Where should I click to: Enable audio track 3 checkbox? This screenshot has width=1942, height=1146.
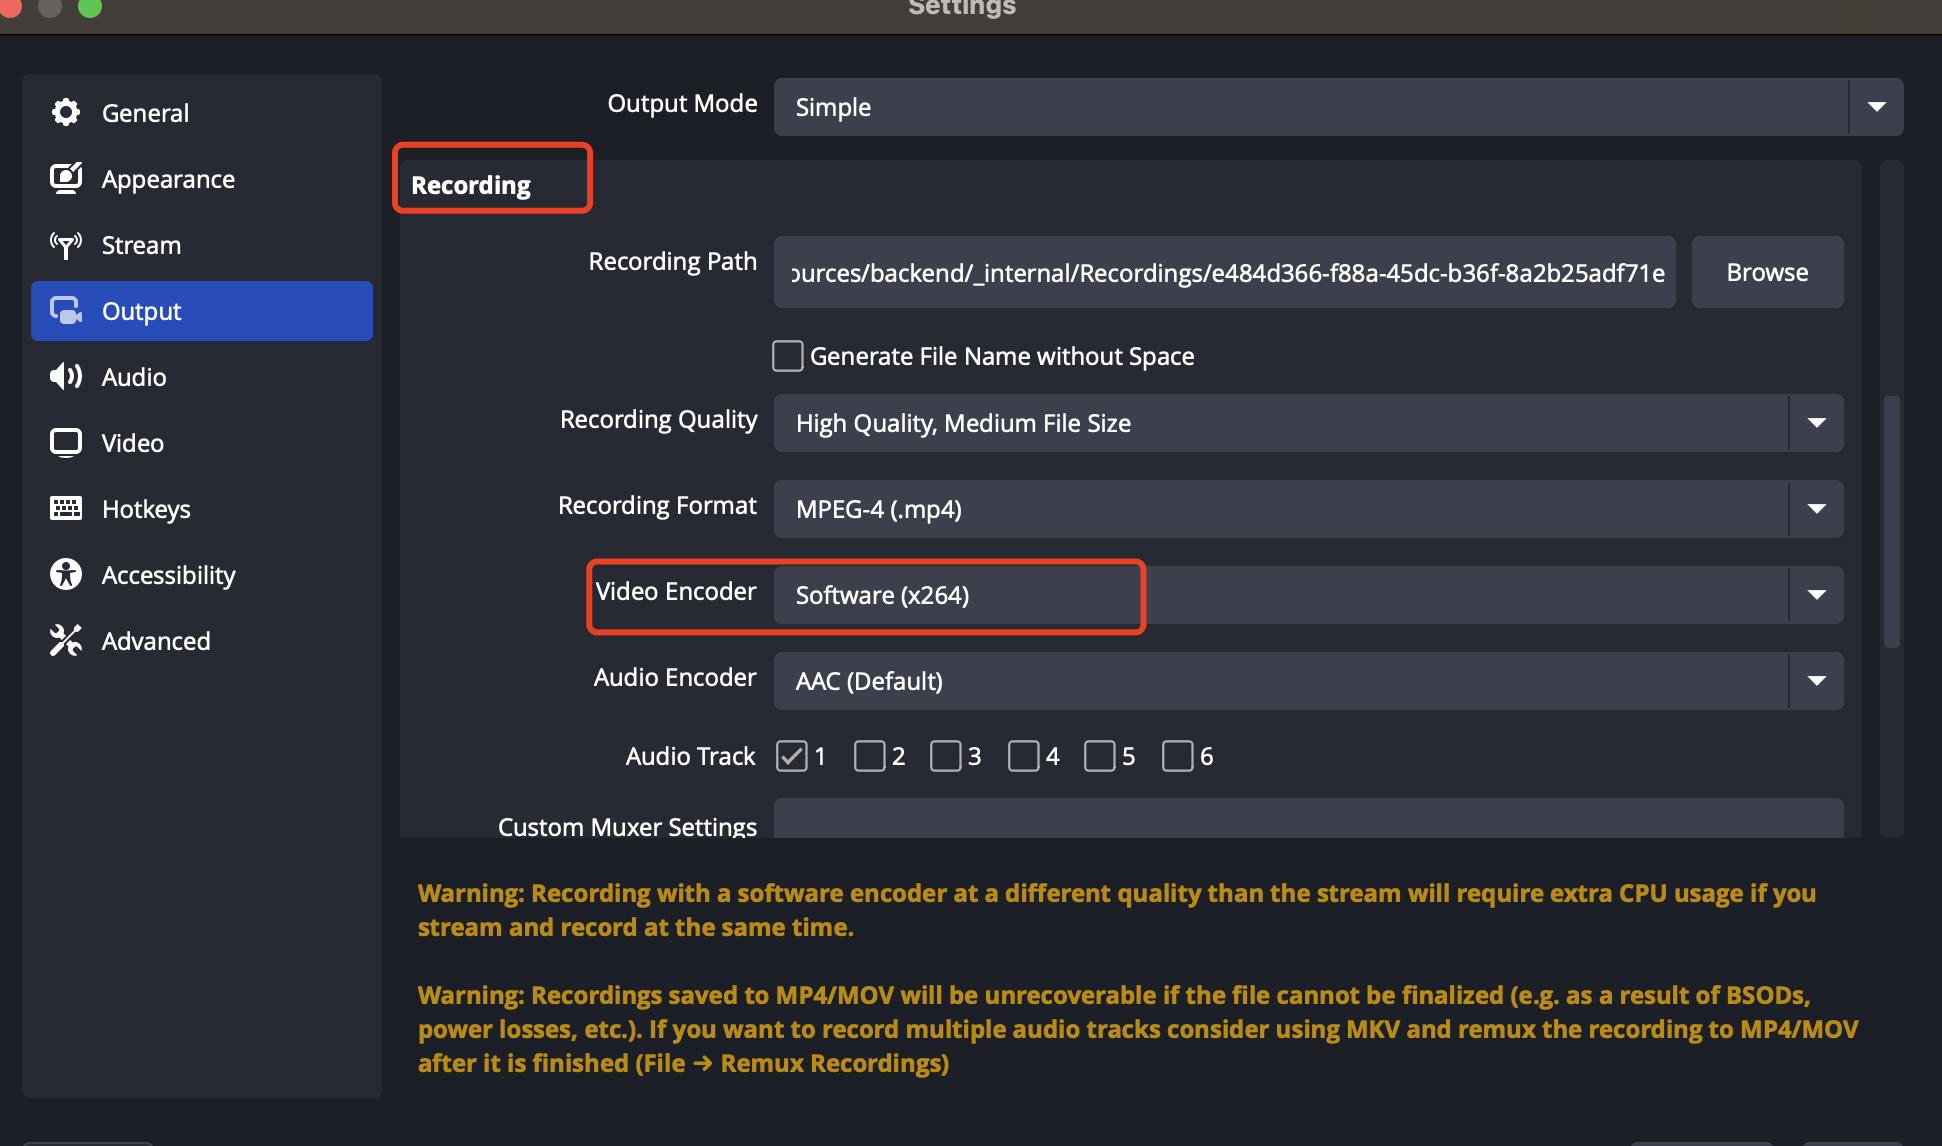click(945, 756)
